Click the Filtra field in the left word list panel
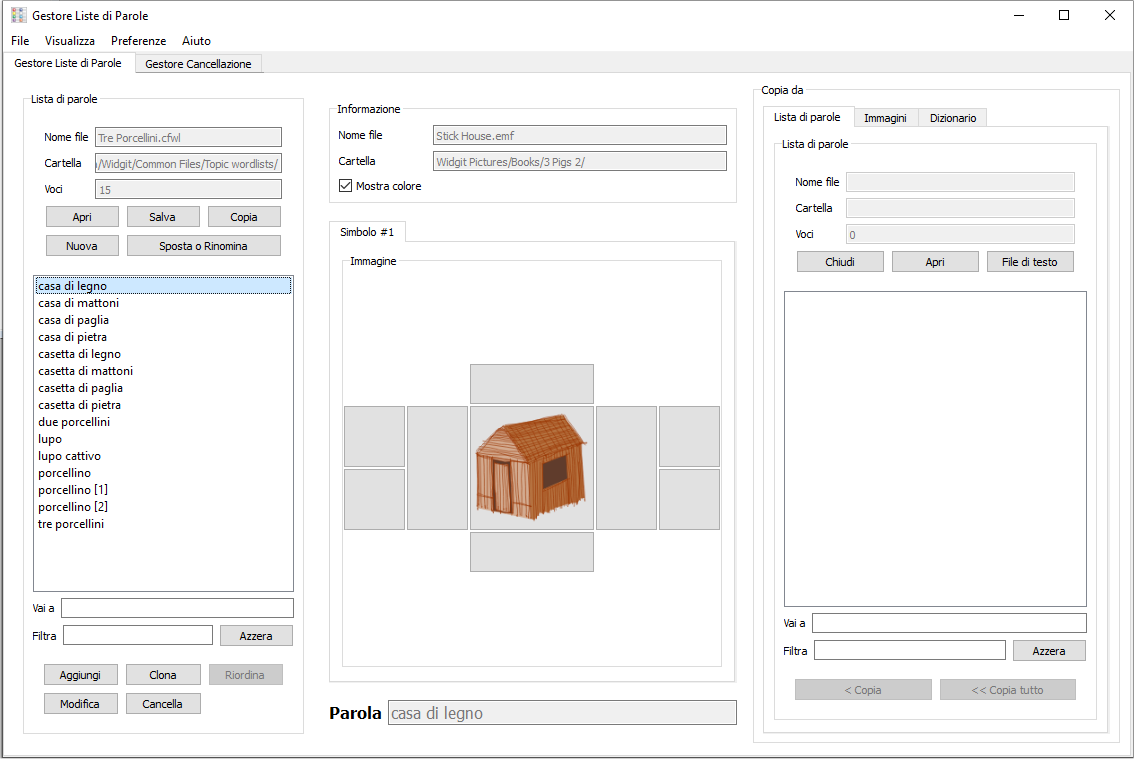Viewport: 1134px width, 759px height. pyautogui.click(x=138, y=635)
